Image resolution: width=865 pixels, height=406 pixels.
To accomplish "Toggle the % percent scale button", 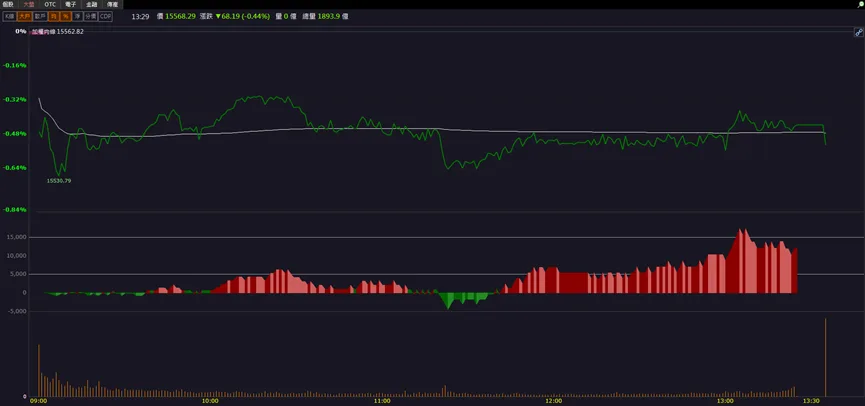I will (x=66, y=17).
